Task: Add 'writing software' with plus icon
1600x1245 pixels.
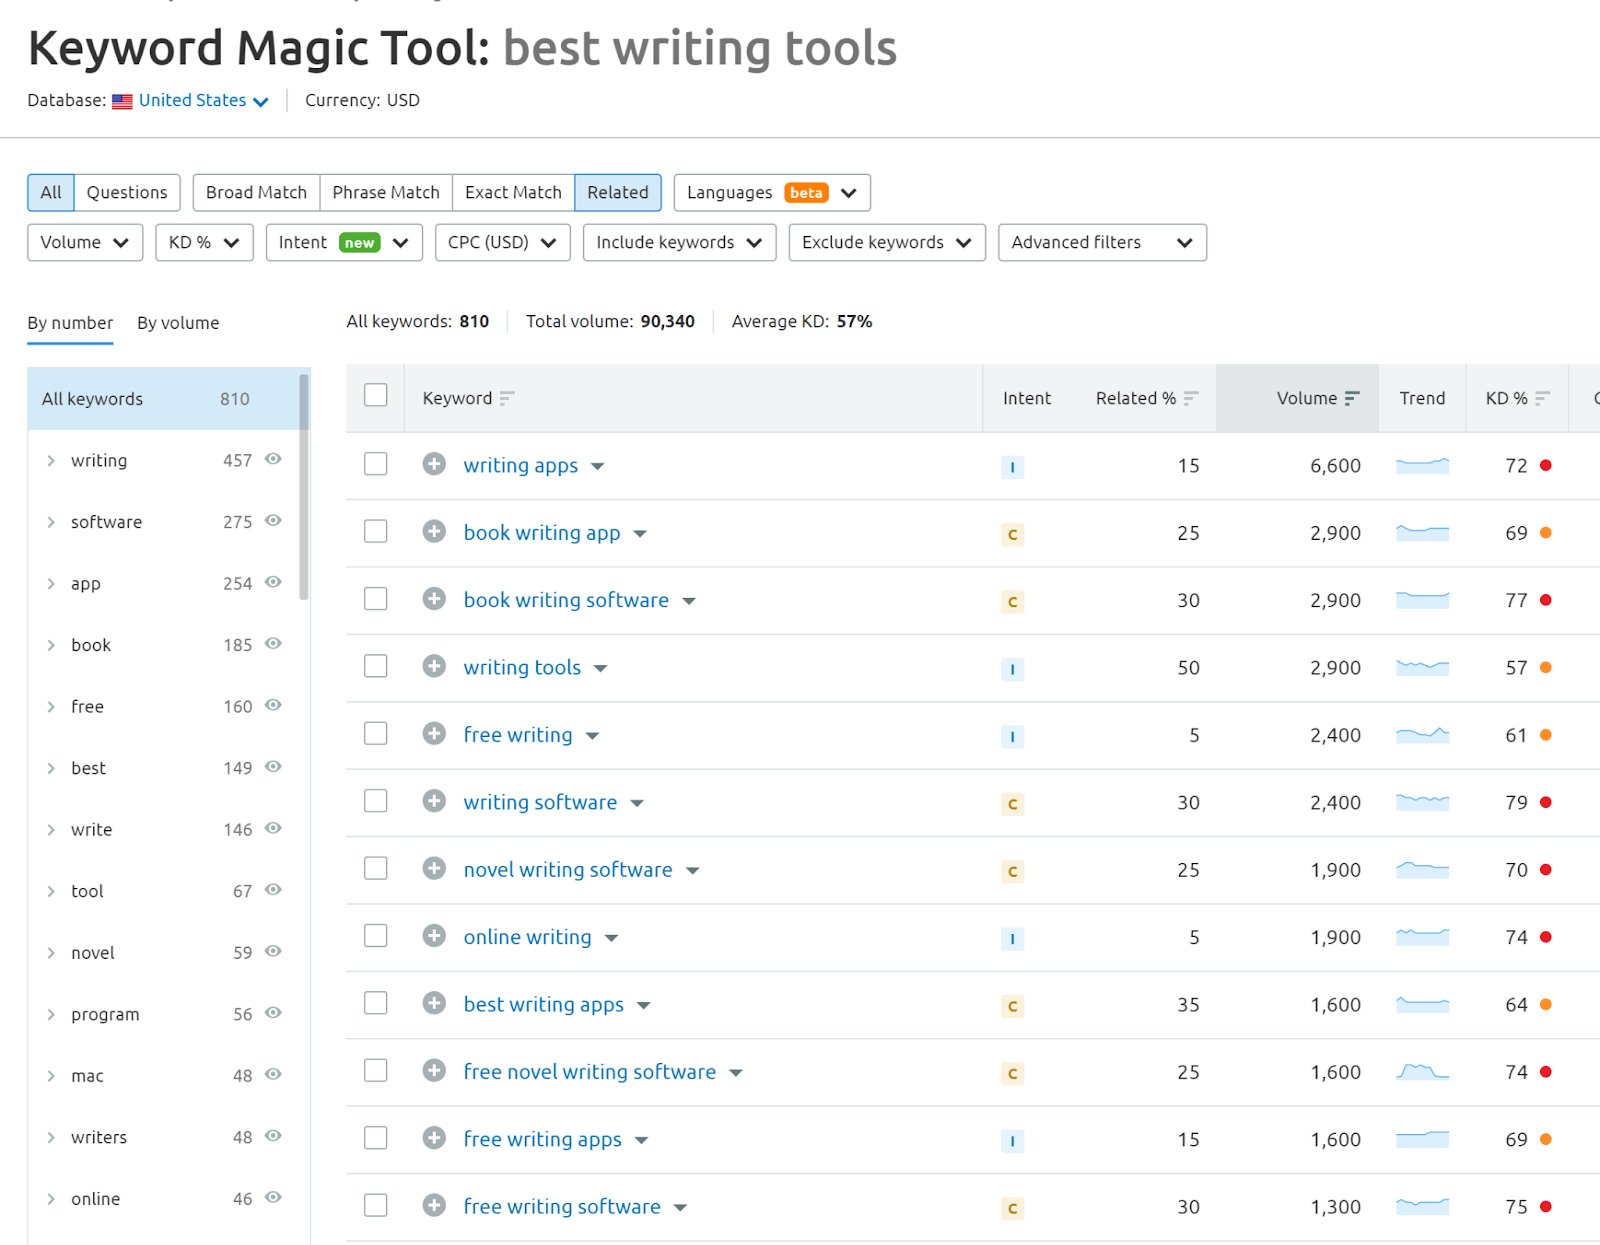Action: coord(434,801)
